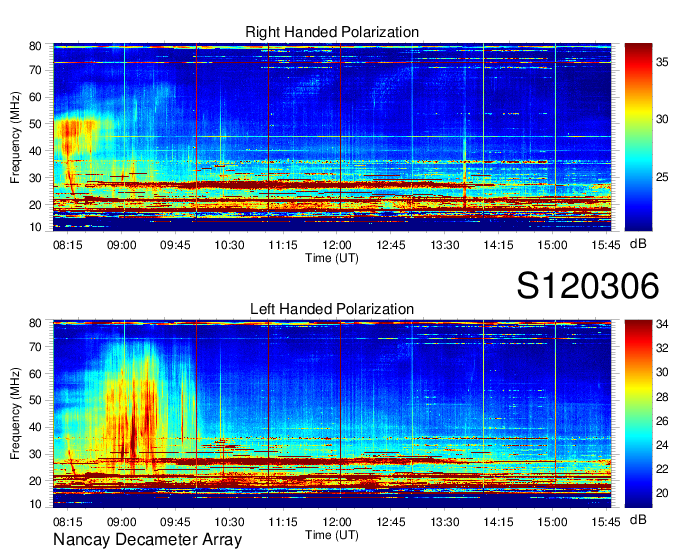Viewport: 680px width, 552px height.
Task: Click the 11:15 tick label under top plot
Action: click(283, 245)
